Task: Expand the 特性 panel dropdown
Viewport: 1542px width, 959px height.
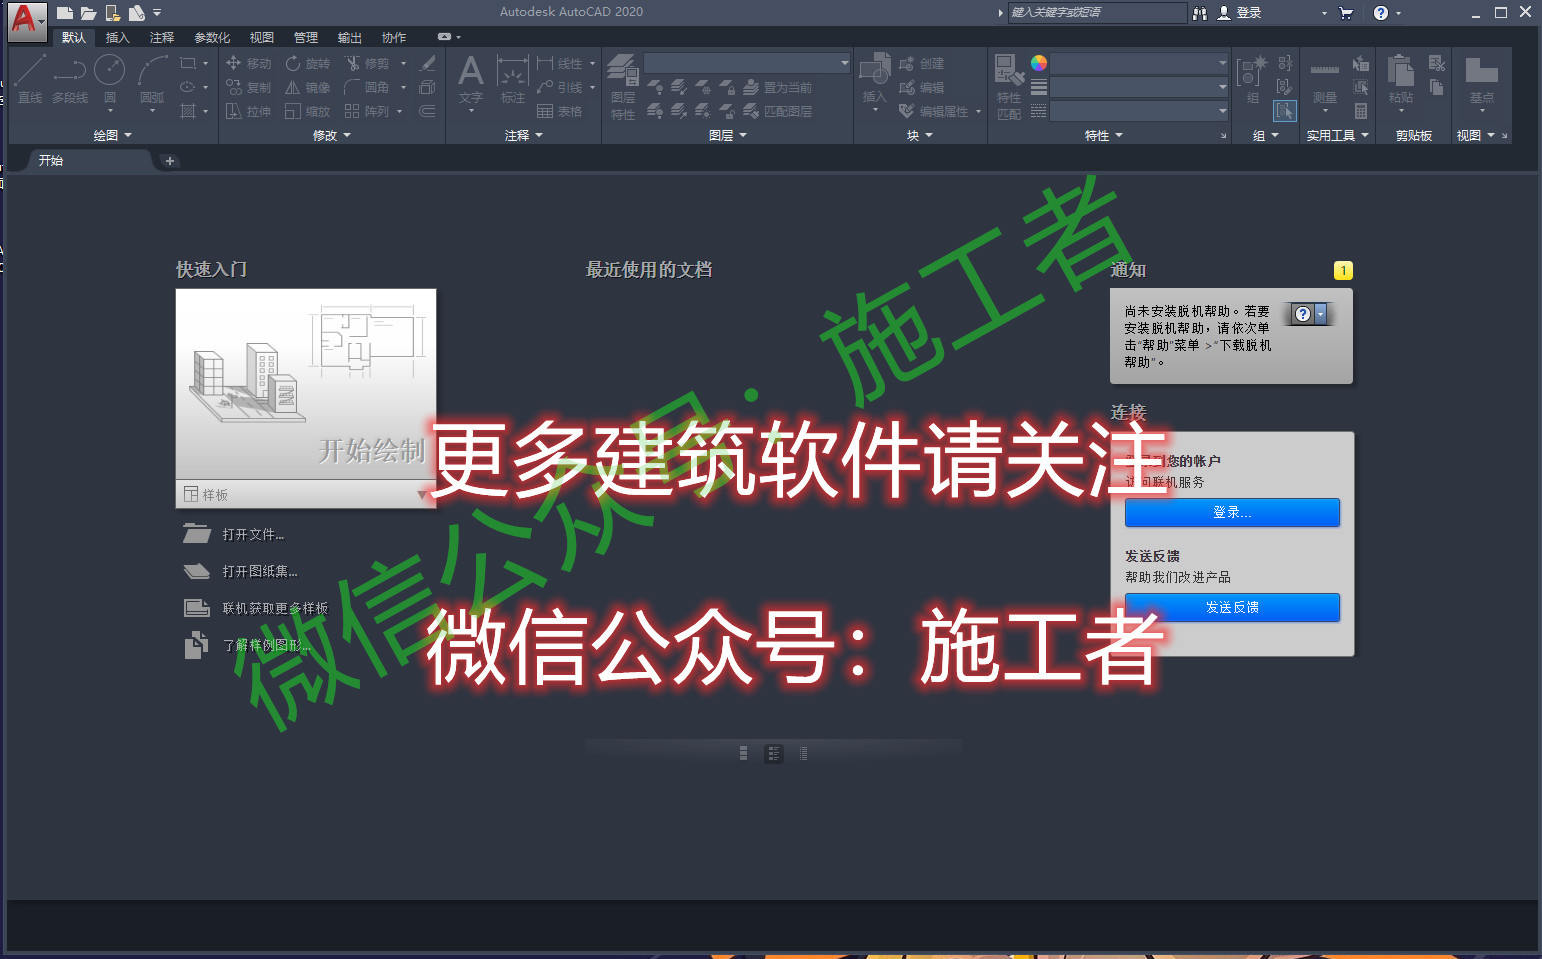Action: 1104,135
